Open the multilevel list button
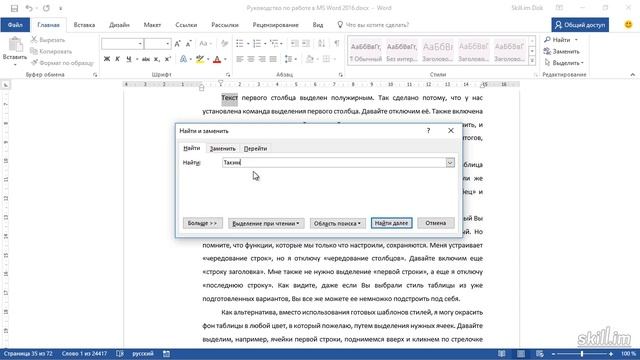640x360 pixels. (274, 43)
